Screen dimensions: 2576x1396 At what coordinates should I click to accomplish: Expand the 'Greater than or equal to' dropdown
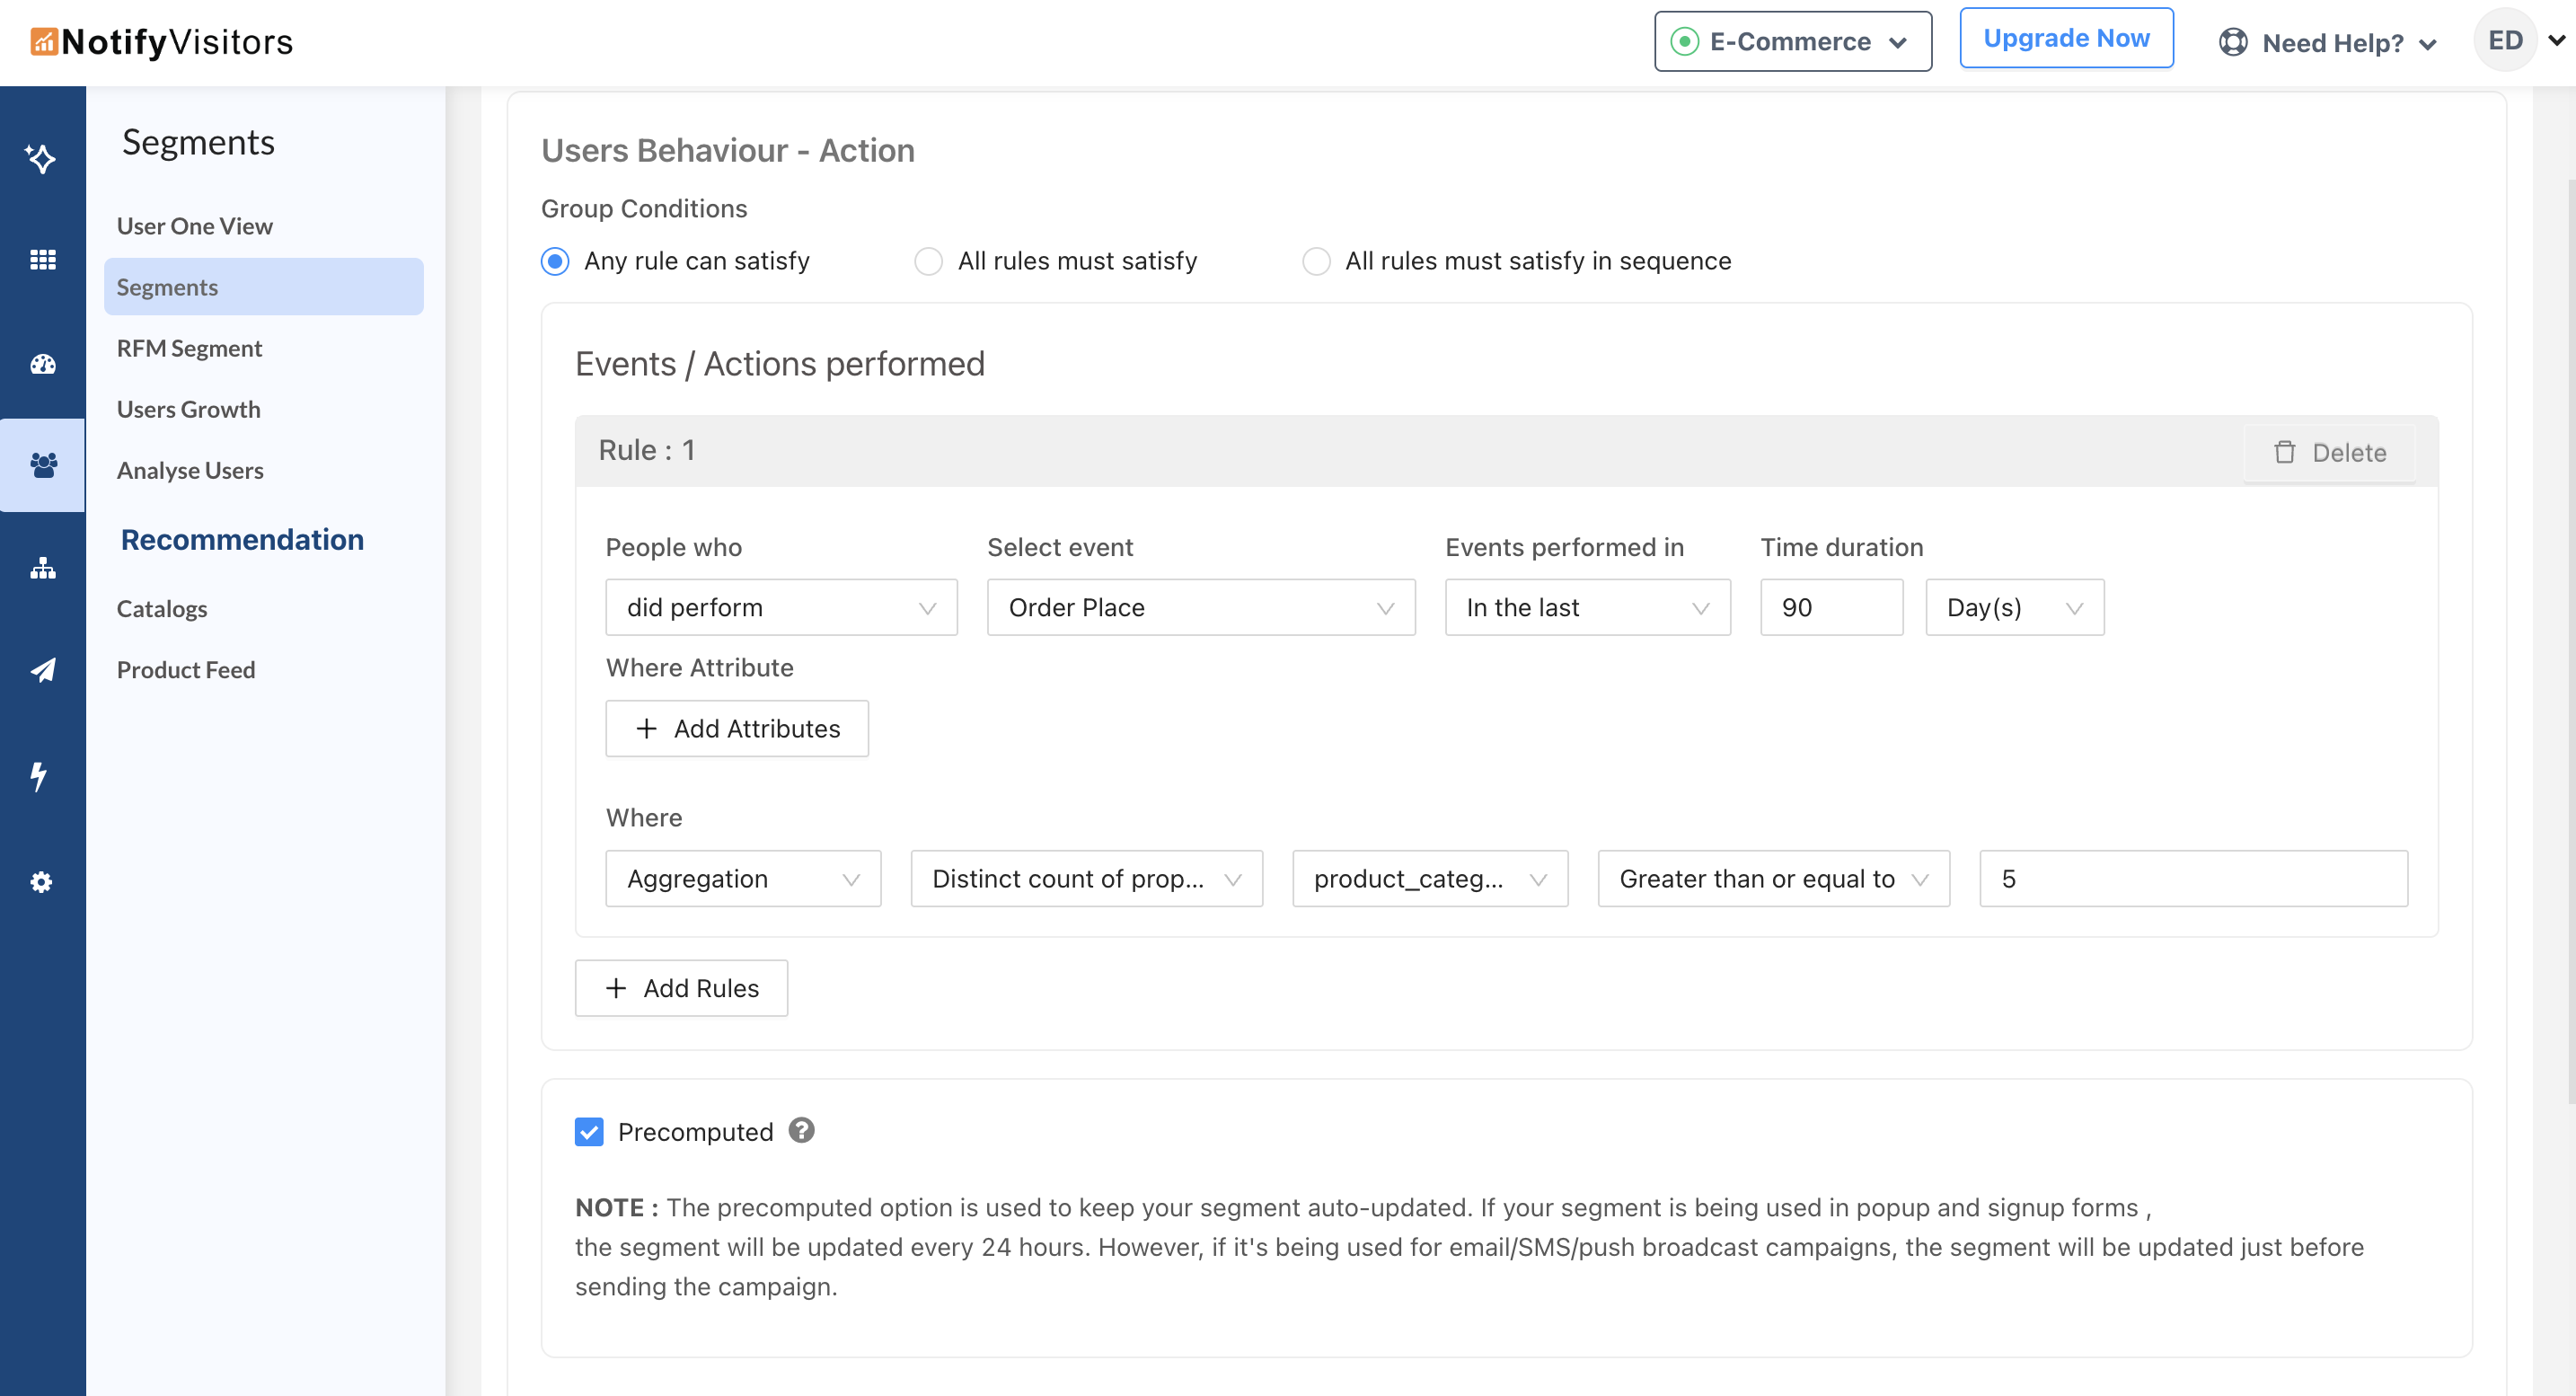coord(1773,878)
